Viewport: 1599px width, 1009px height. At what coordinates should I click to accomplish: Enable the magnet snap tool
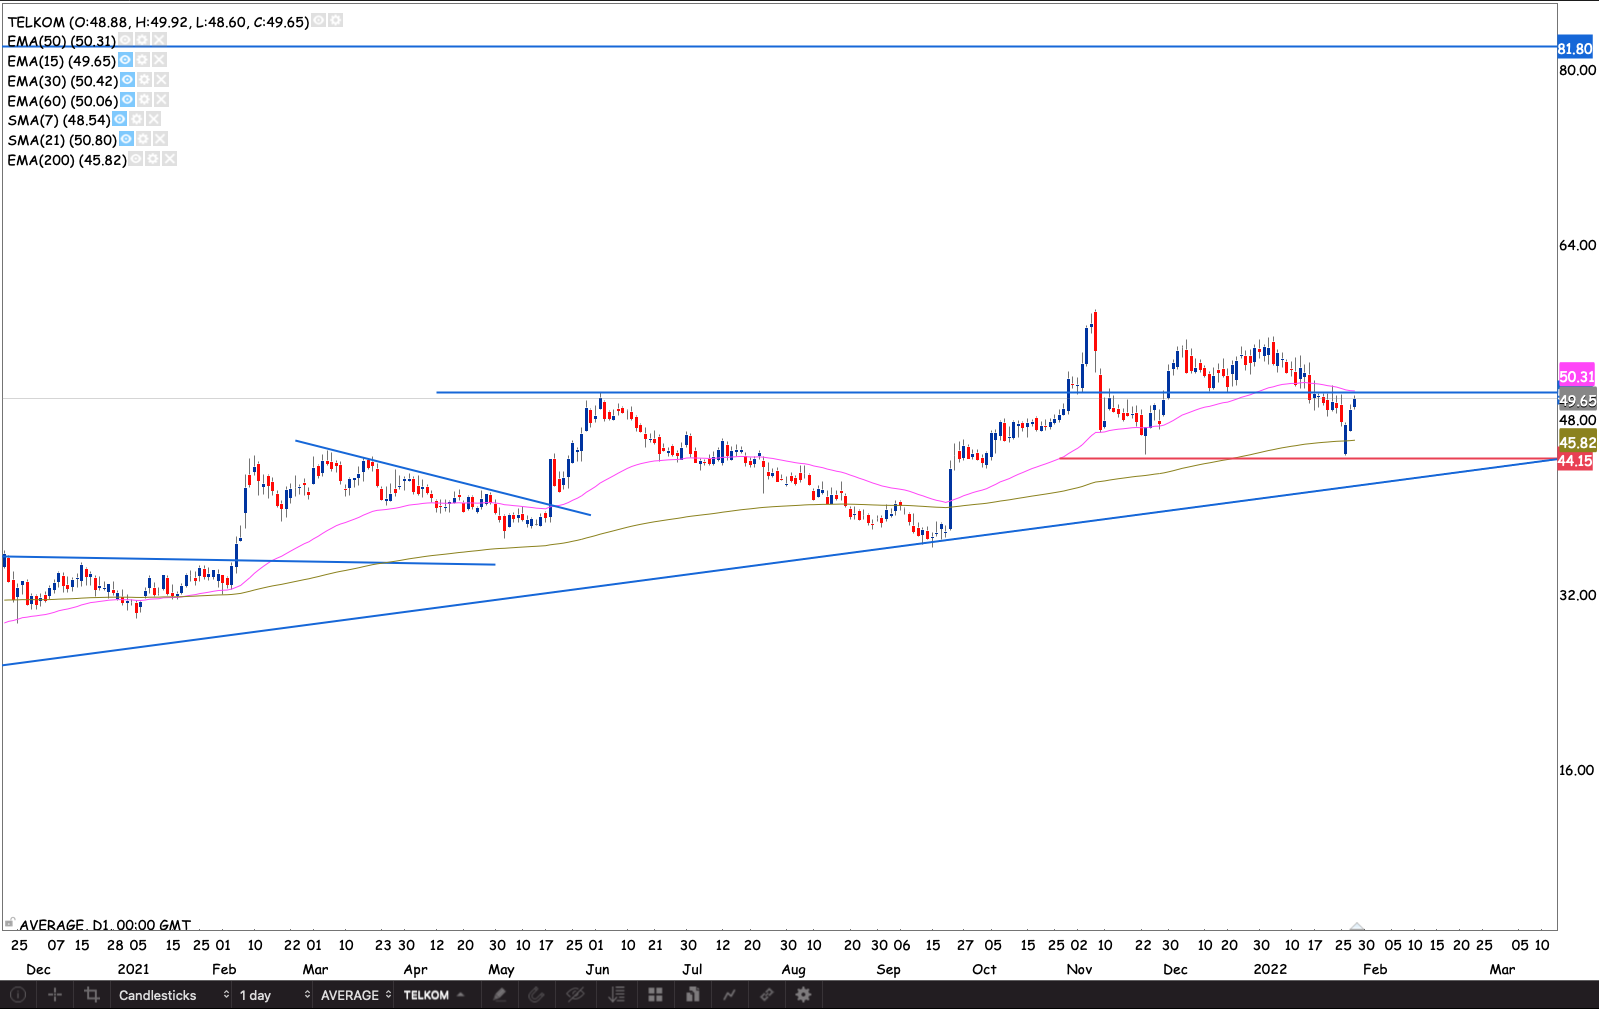point(536,995)
